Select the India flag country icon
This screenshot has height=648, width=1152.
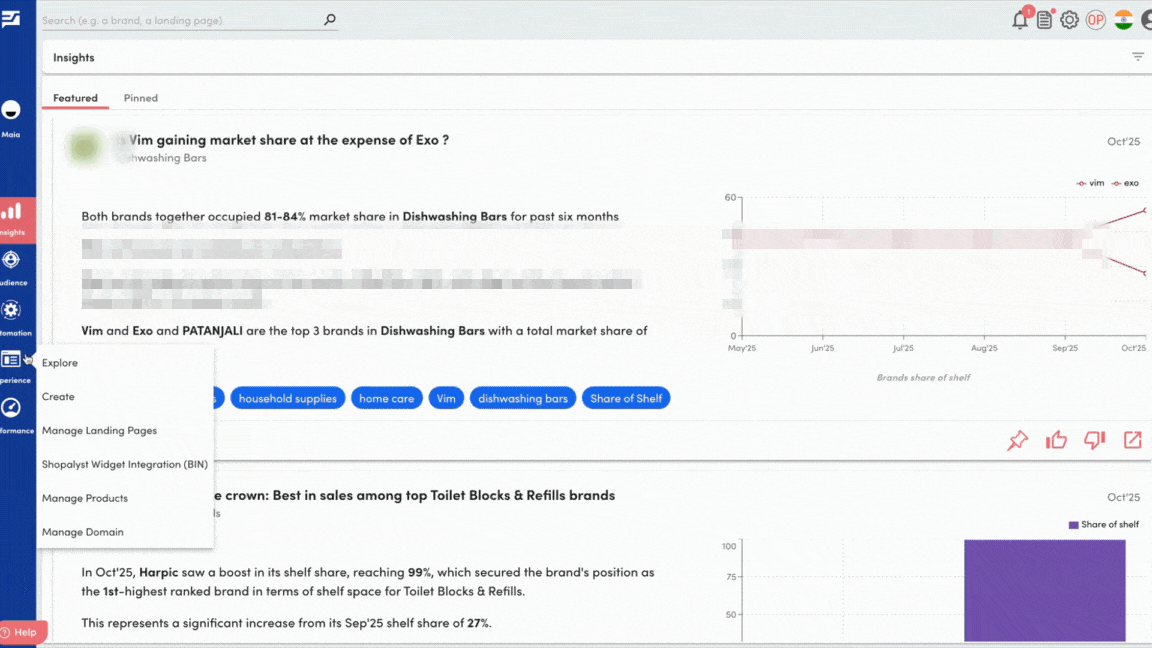coord(1123,20)
